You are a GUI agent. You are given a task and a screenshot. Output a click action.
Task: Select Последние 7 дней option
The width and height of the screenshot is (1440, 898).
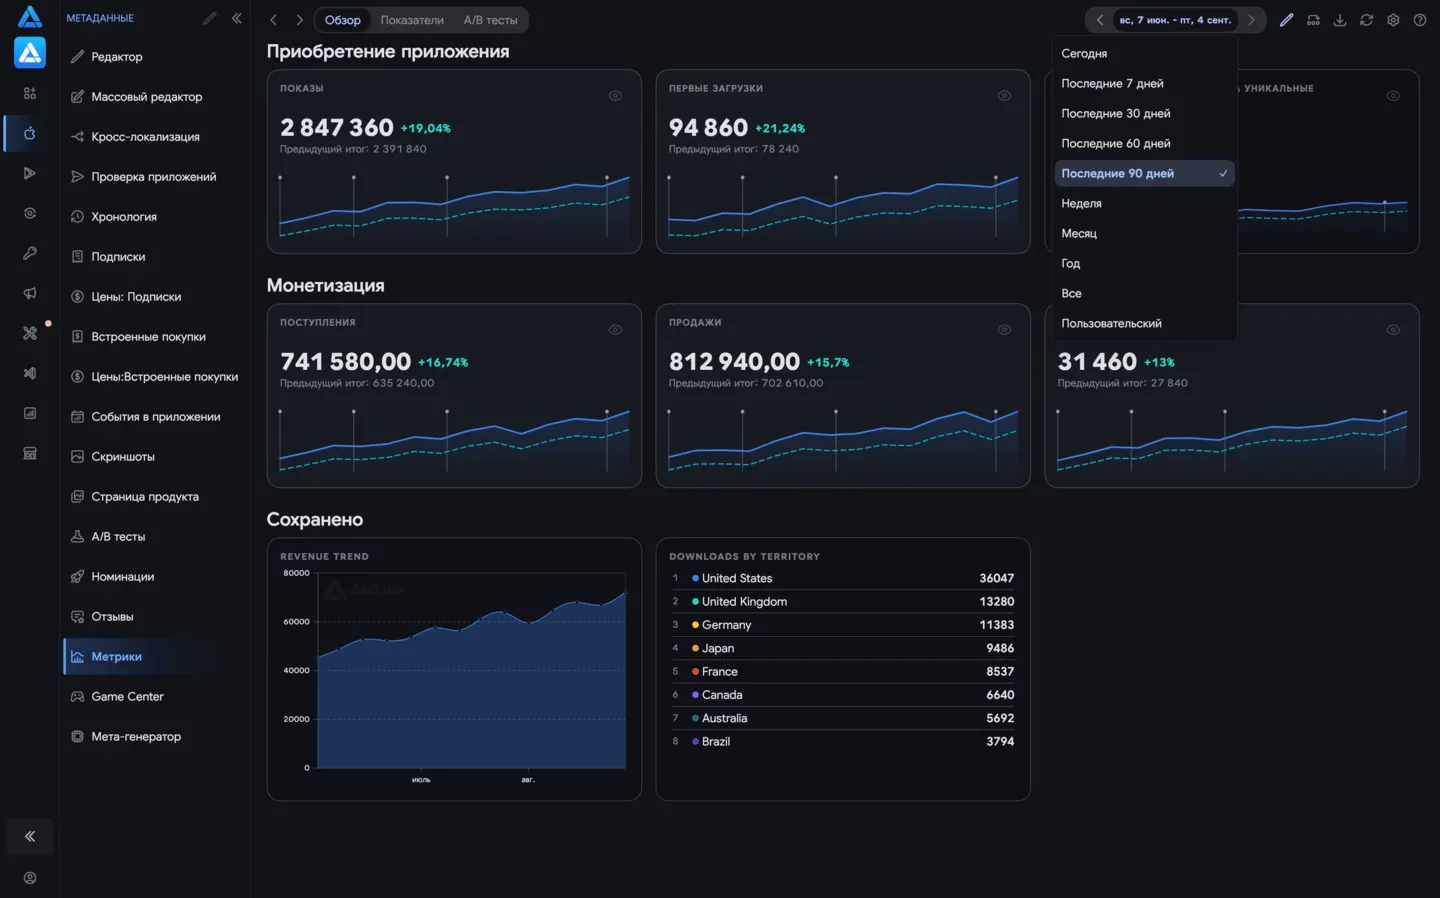click(x=1145, y=84)
